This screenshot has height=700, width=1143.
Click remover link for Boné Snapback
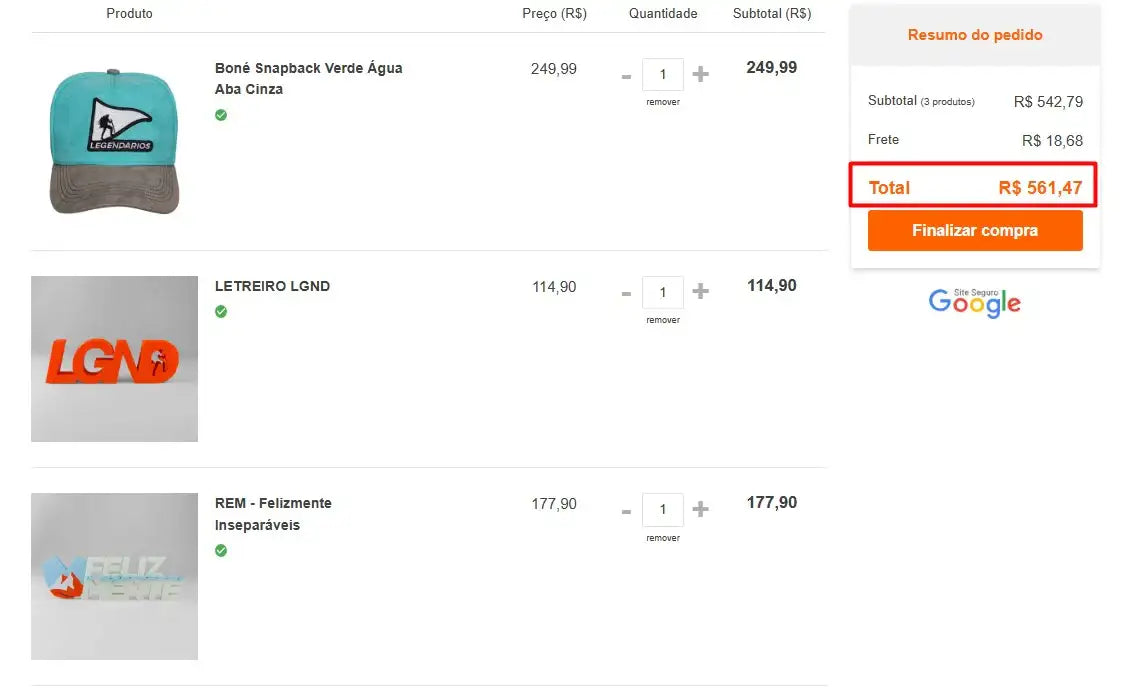[662, 103]
